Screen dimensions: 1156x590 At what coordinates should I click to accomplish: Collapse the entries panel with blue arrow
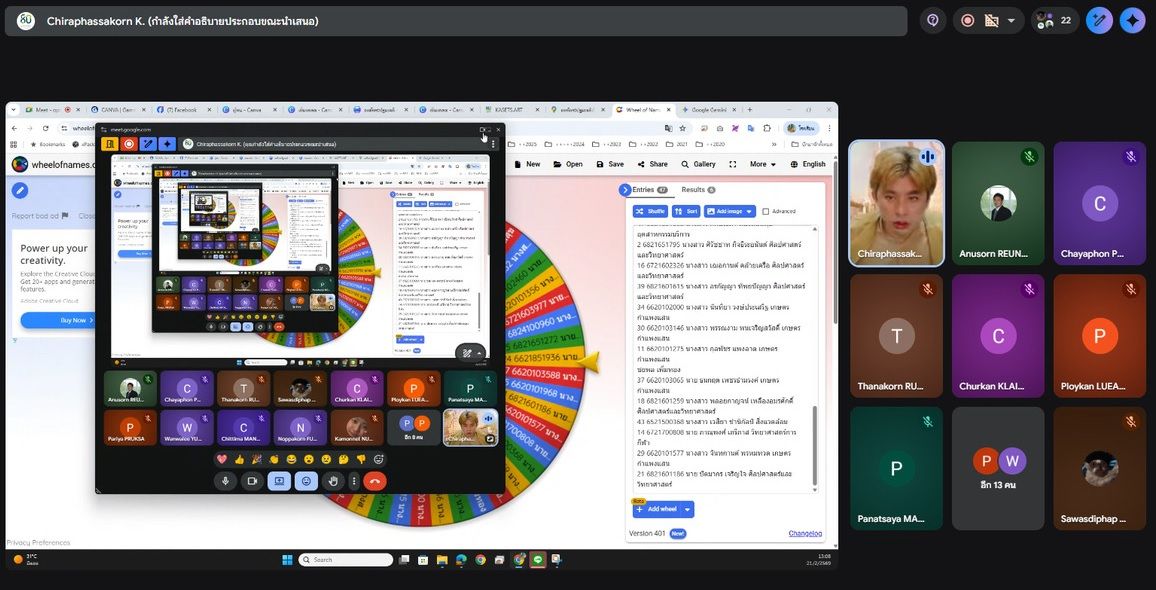click(625, 189)
